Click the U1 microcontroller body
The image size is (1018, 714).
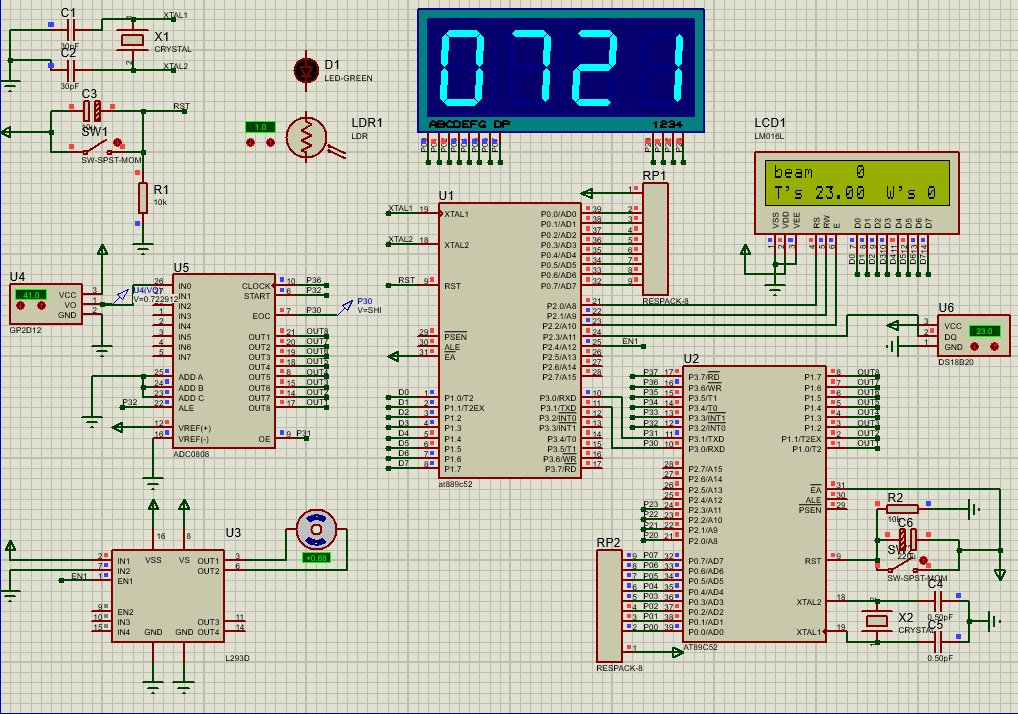[510, 341]
